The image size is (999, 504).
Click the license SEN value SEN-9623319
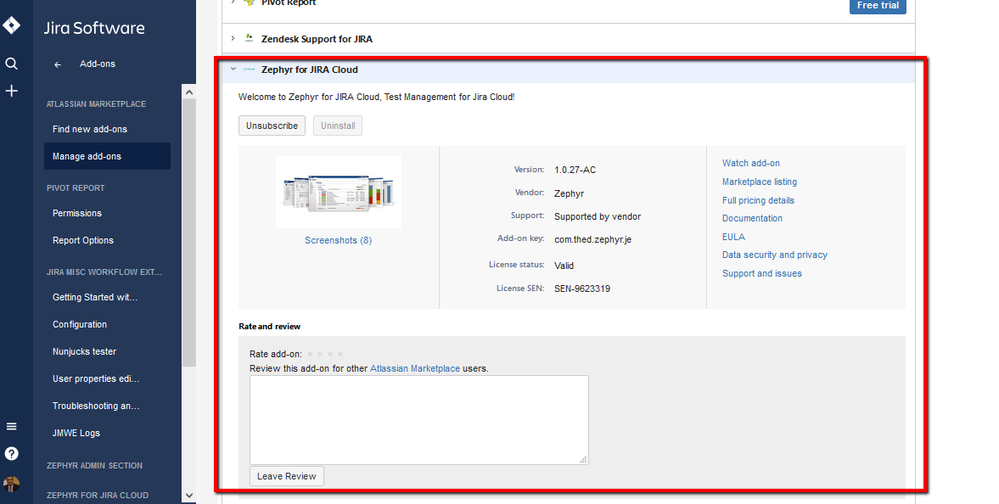tap(582, 289)
